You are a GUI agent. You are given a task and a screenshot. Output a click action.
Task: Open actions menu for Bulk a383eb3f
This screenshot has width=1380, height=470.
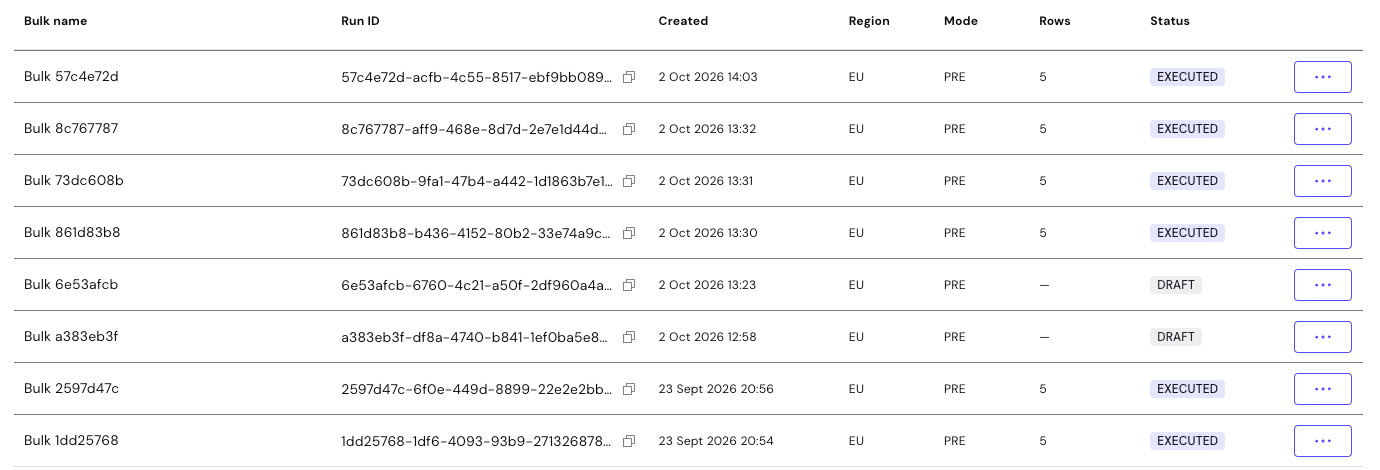coord(1322,337)
